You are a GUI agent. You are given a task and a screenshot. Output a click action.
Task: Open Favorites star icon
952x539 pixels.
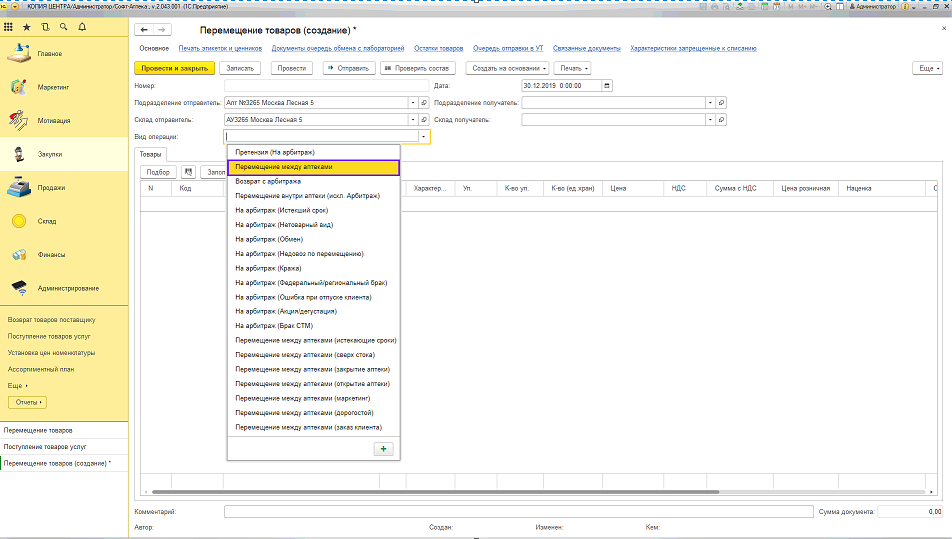(x=27, y=27)
